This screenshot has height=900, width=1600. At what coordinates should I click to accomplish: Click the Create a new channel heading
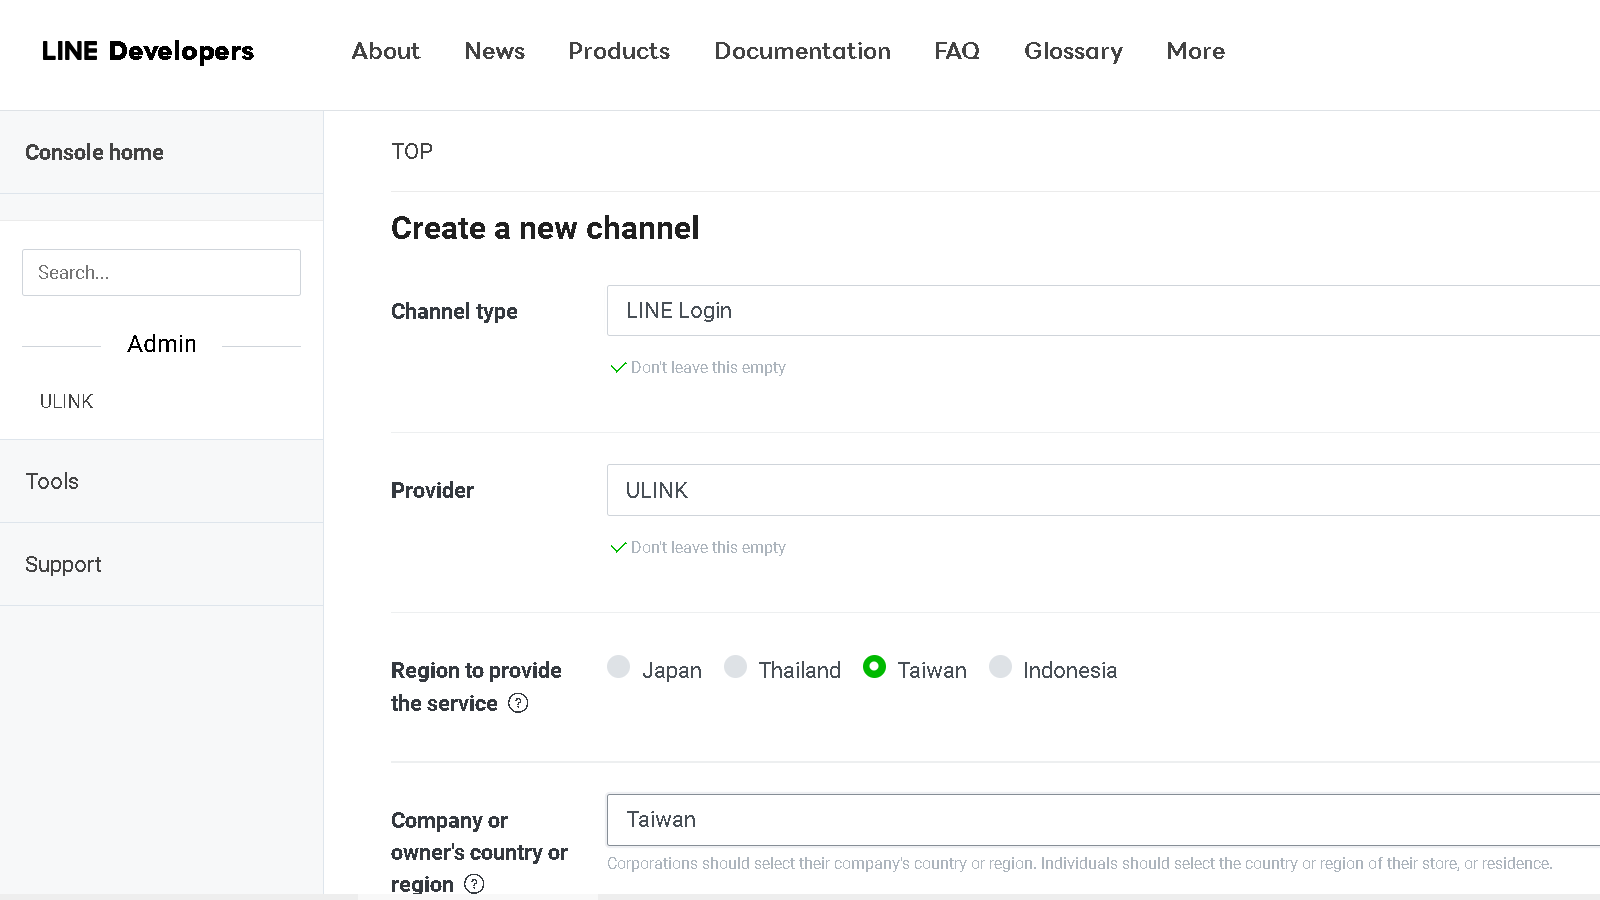(x=545, y=228)
